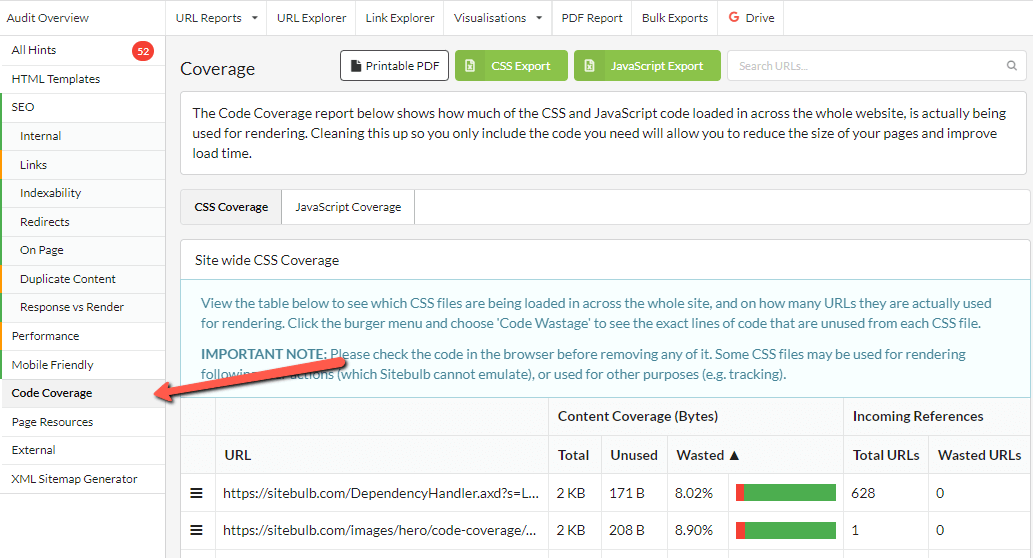Image resolution: width=1033 pixels, height=558 pixels.
Task: Click the 52 hints badge
Action: tap(143, 51)
